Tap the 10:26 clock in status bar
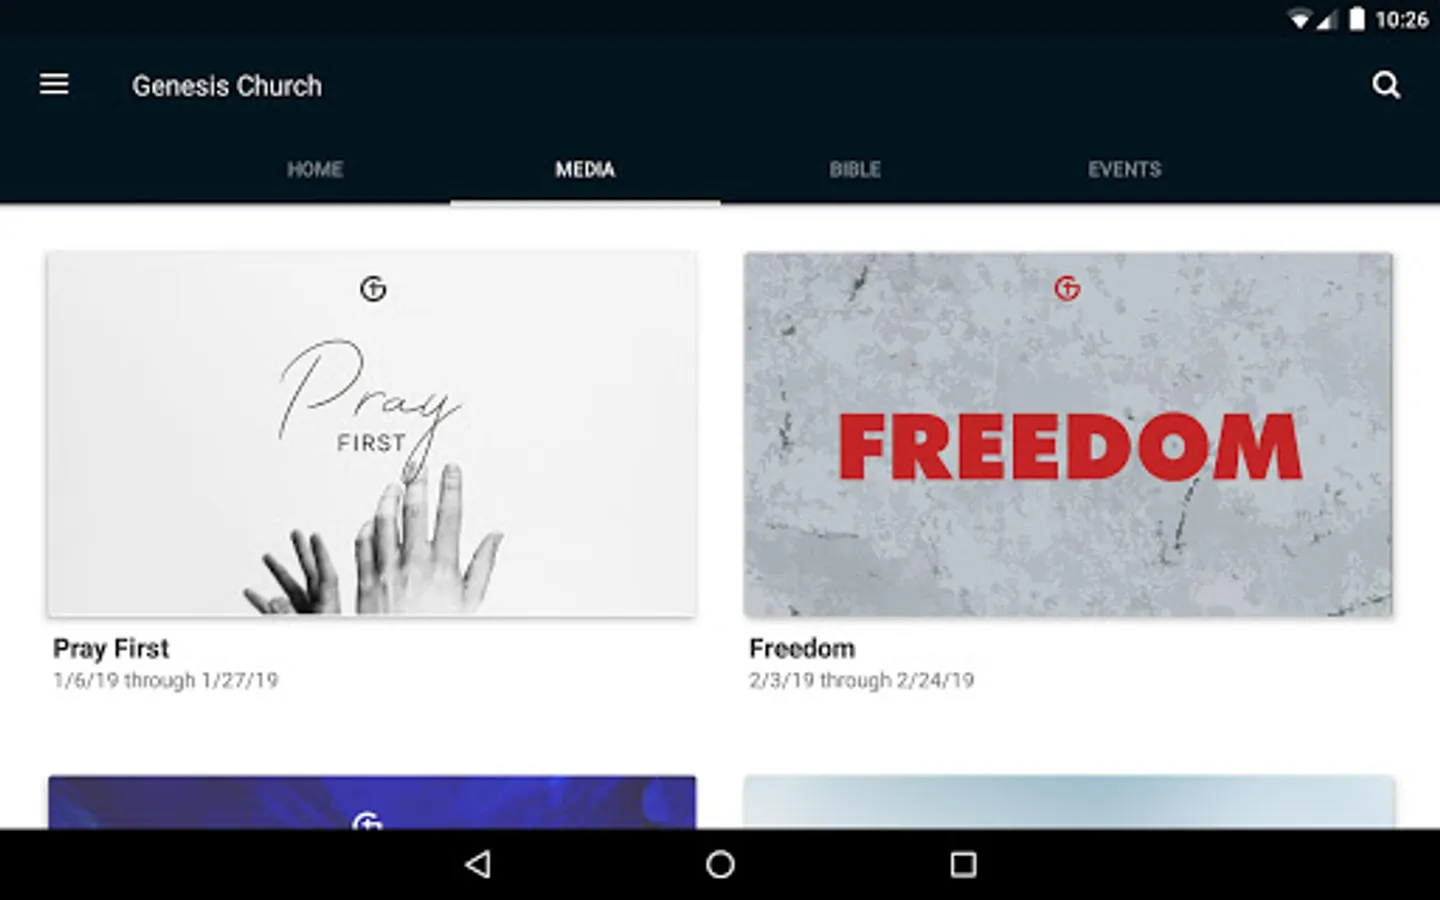1440x900 pixels. click(1402, 19)
